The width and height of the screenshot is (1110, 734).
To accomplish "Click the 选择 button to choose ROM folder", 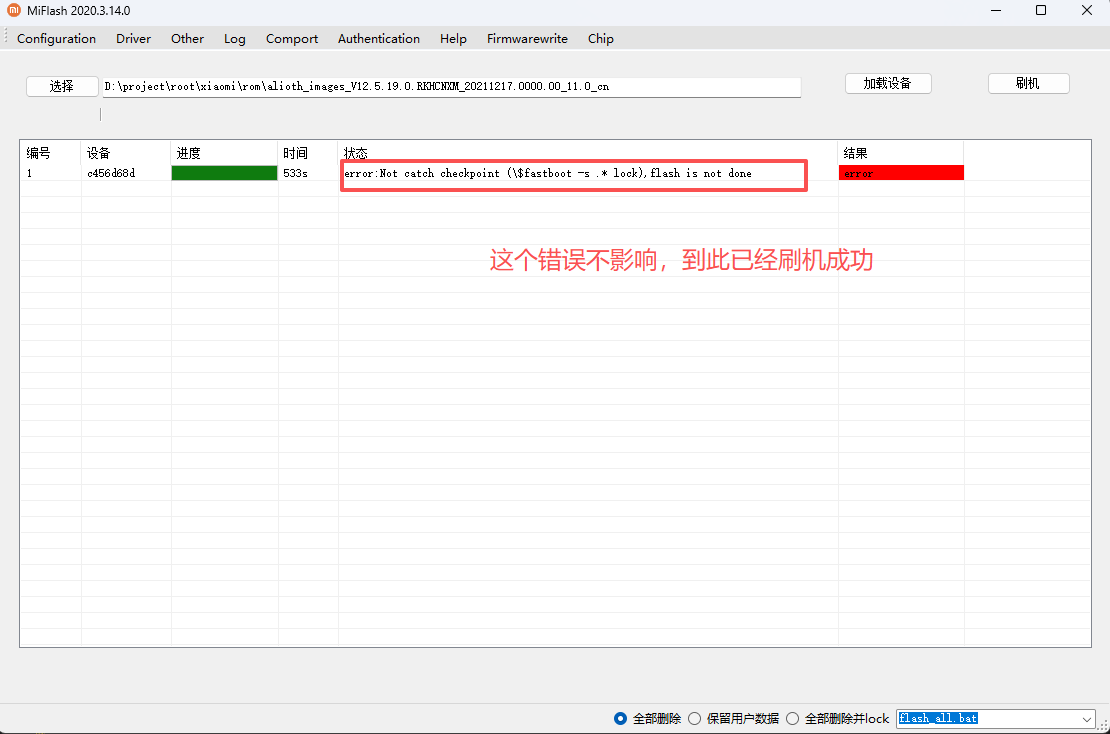I will click(x=62, y=86).
